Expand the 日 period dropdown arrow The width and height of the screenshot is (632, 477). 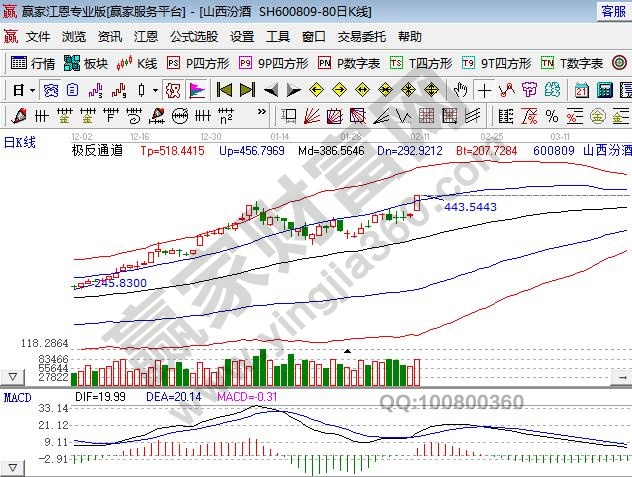(30, 89)
